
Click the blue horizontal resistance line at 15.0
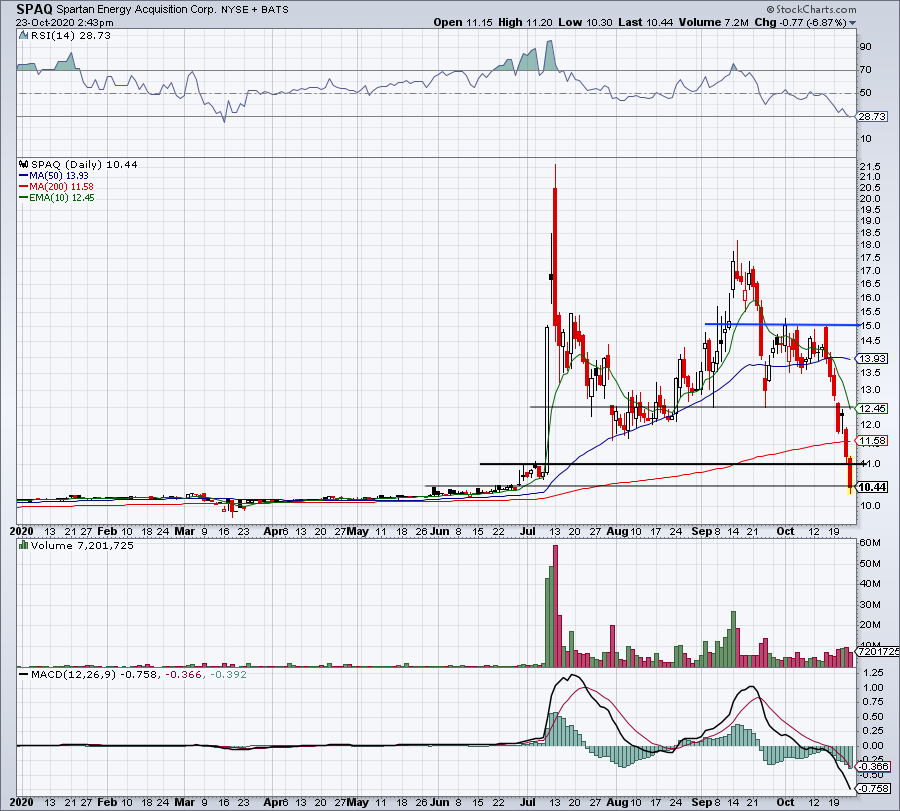pyautogui.click(x=783, y=324)
